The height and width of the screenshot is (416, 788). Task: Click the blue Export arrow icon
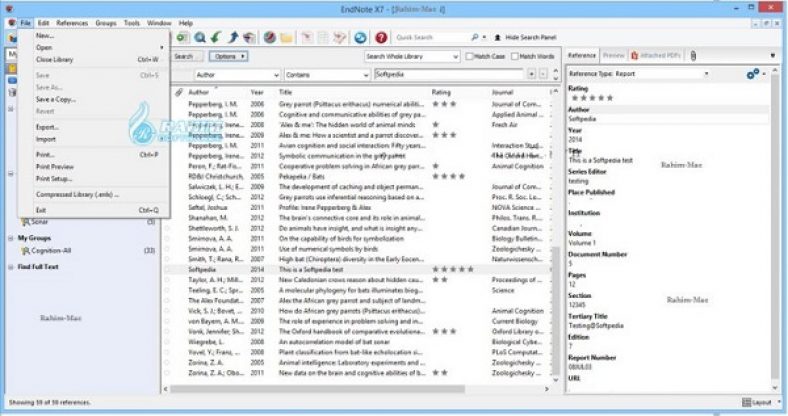click(x=233, y=38)
